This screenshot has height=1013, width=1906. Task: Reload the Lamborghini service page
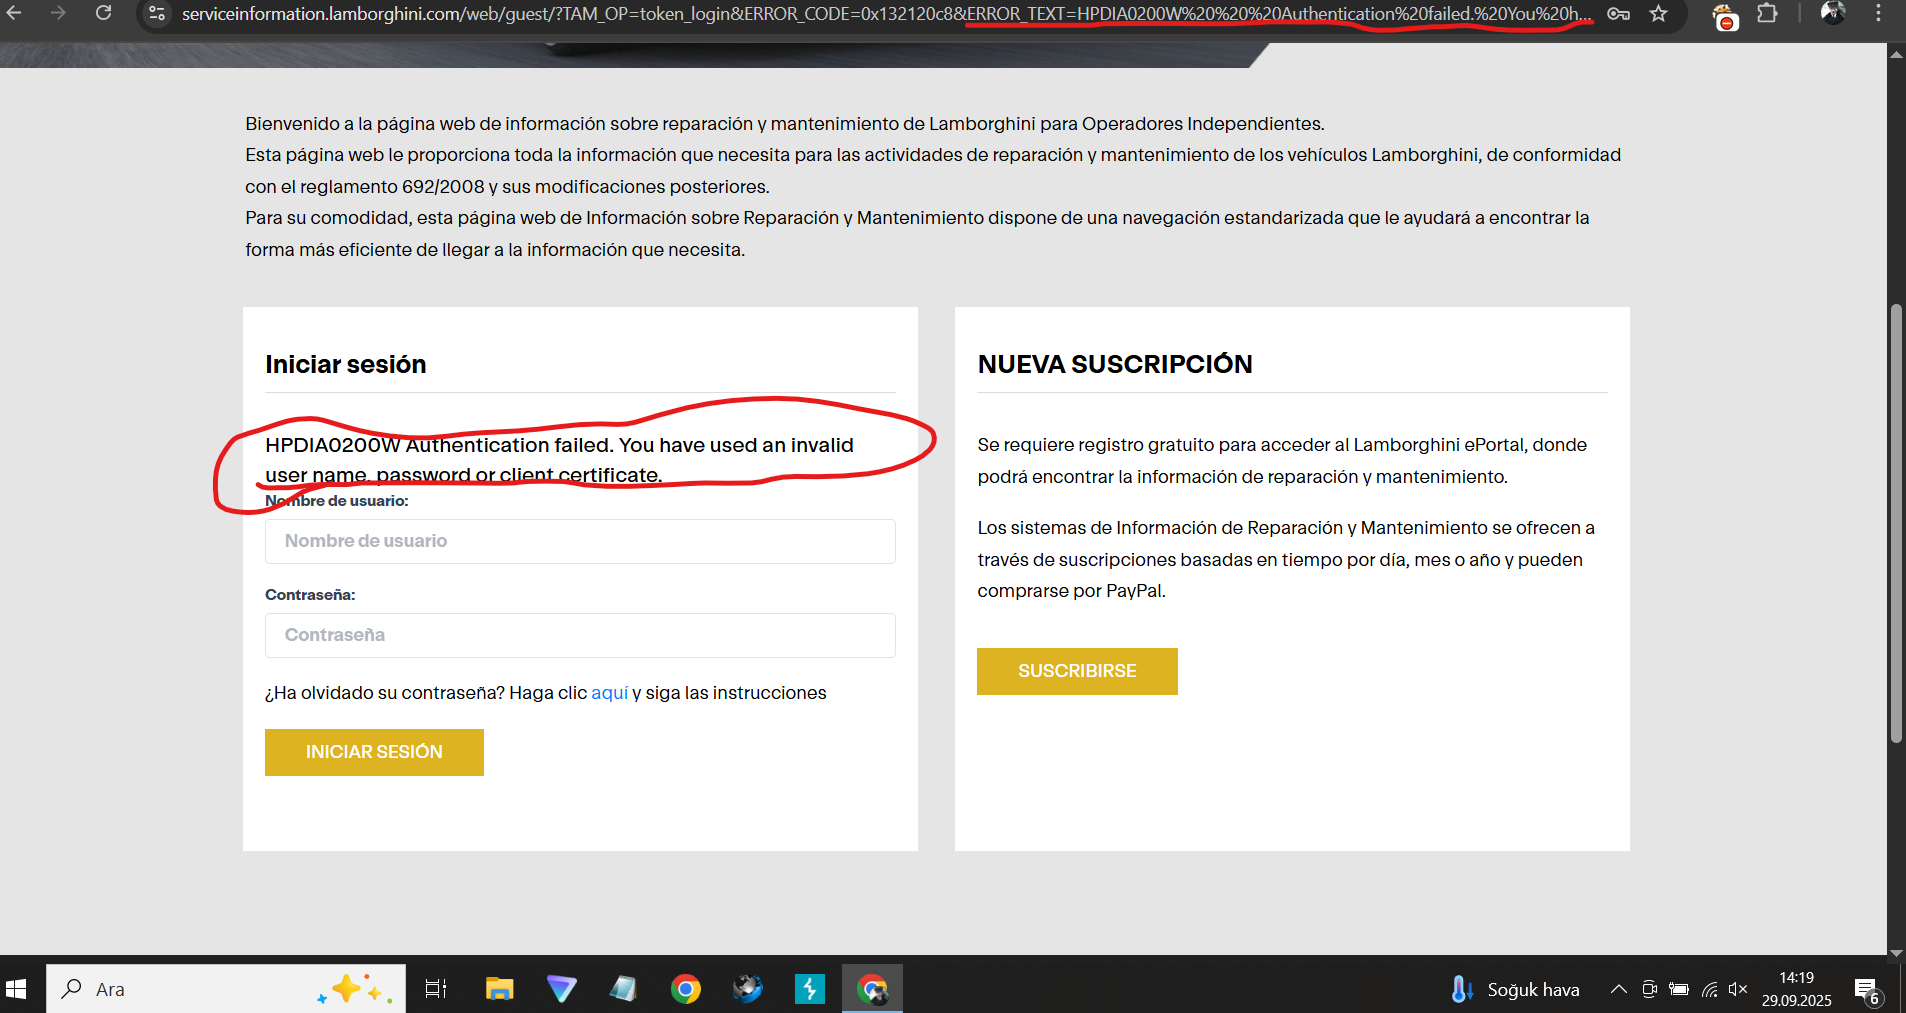(x=103, y=13)
